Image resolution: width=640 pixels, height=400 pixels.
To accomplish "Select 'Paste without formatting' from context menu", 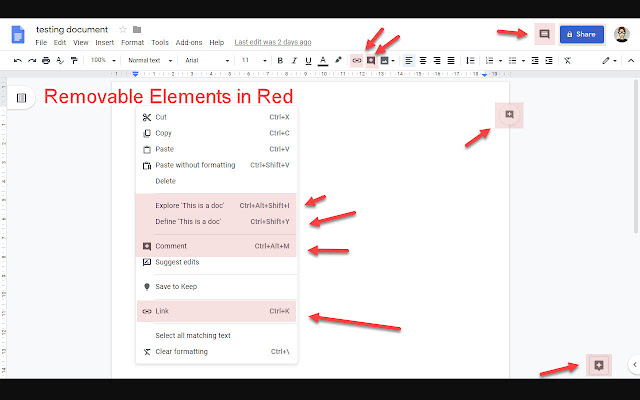I will (195, 165).
